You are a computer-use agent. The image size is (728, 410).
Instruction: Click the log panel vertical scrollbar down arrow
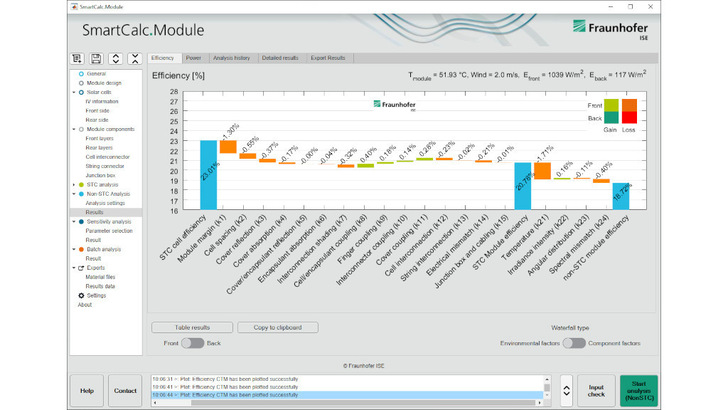pos(547,395)
